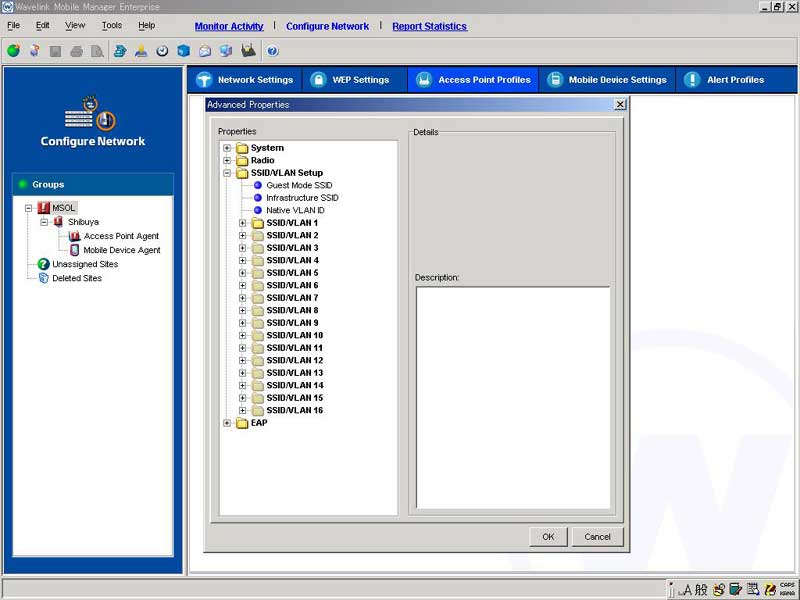Screen dimensions: 800x600
Task: Click the green globe toolbar icon
Action: [x=14, y=51]
